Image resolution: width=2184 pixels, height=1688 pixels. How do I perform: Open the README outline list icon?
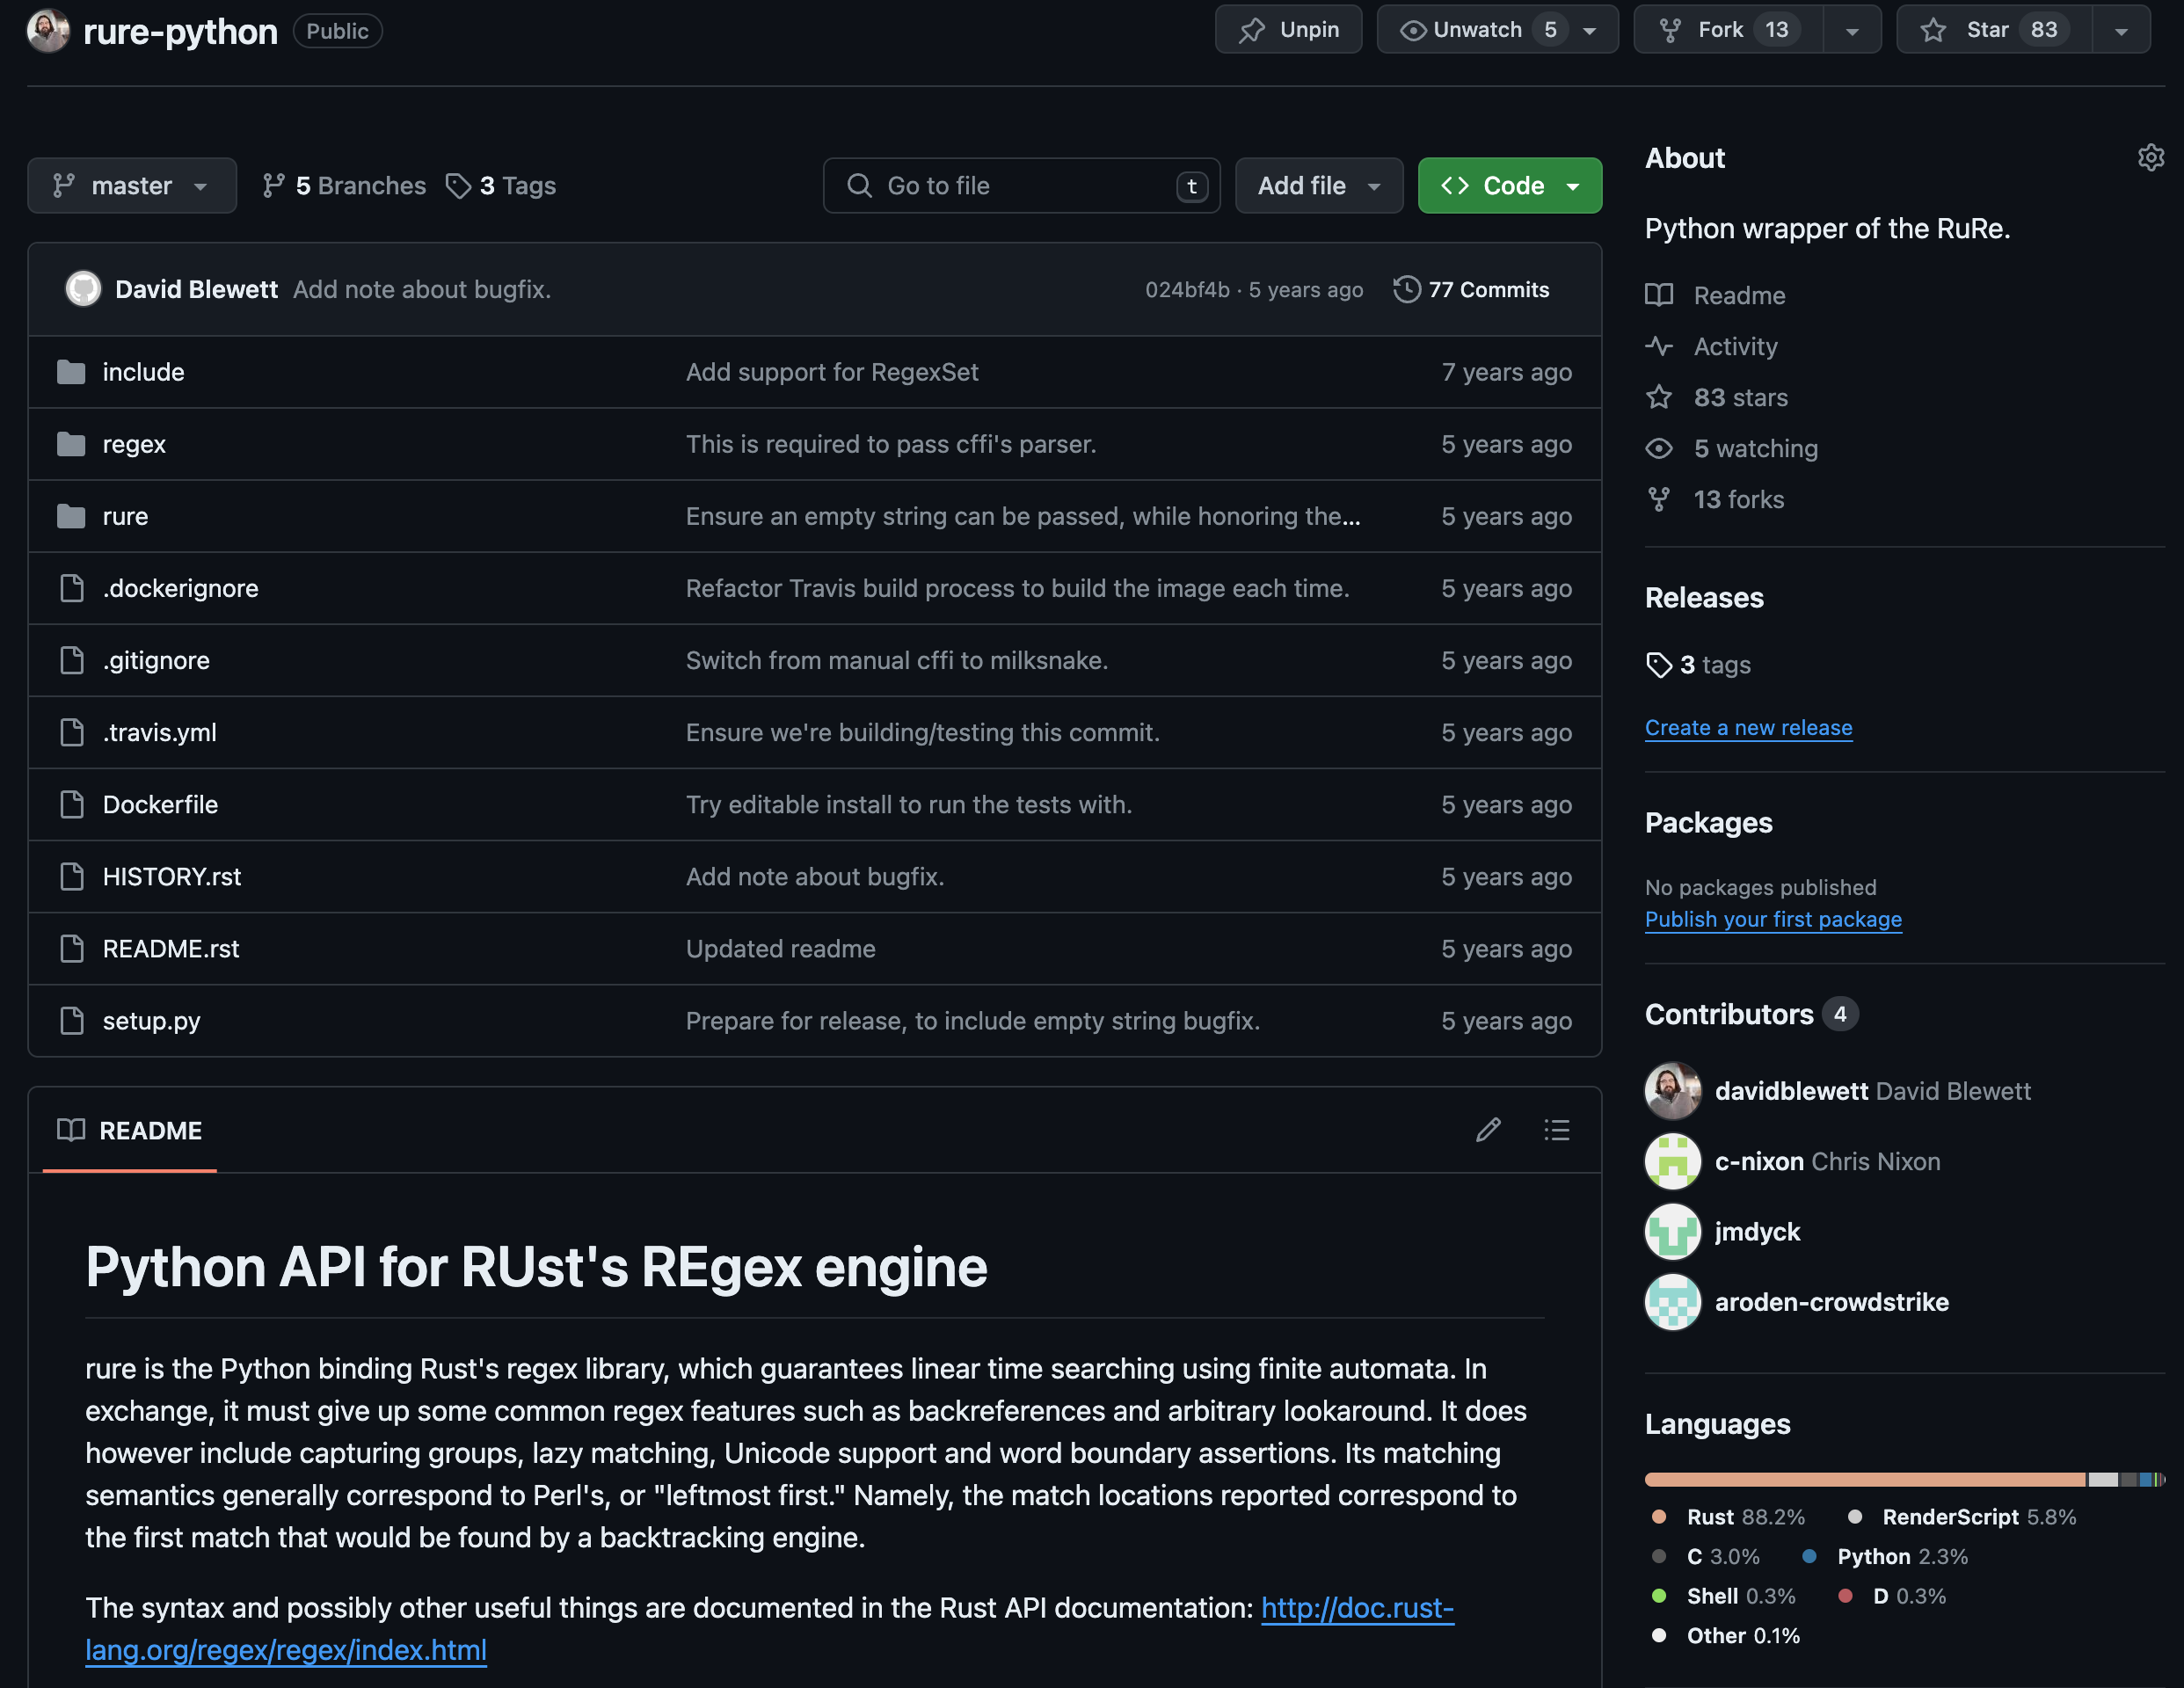click(1556, 1130)
